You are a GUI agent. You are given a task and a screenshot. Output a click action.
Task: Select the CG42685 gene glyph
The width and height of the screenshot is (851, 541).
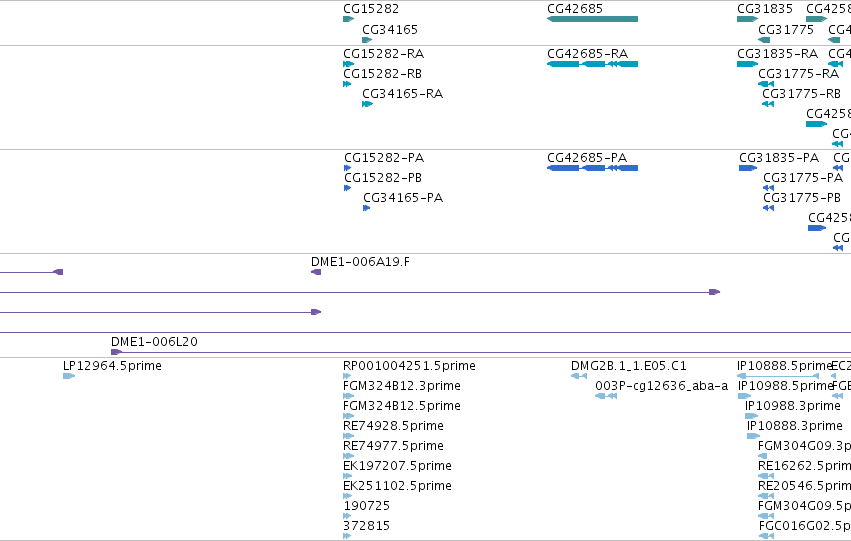click(592, 19)
